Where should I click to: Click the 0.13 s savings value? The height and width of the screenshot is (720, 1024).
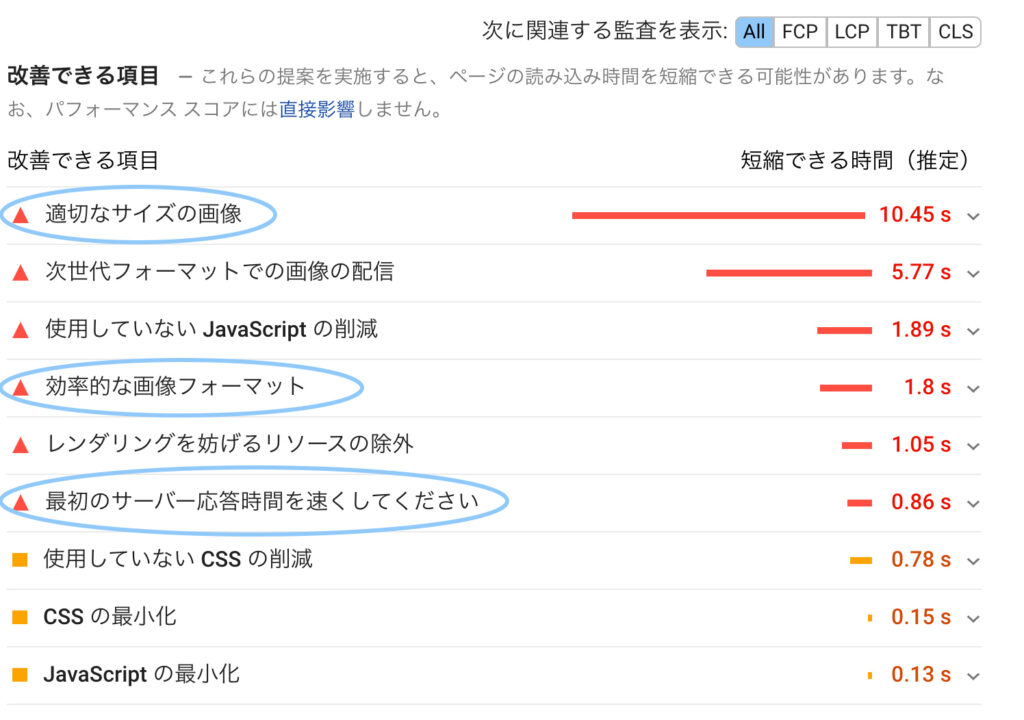click(921, 674)
